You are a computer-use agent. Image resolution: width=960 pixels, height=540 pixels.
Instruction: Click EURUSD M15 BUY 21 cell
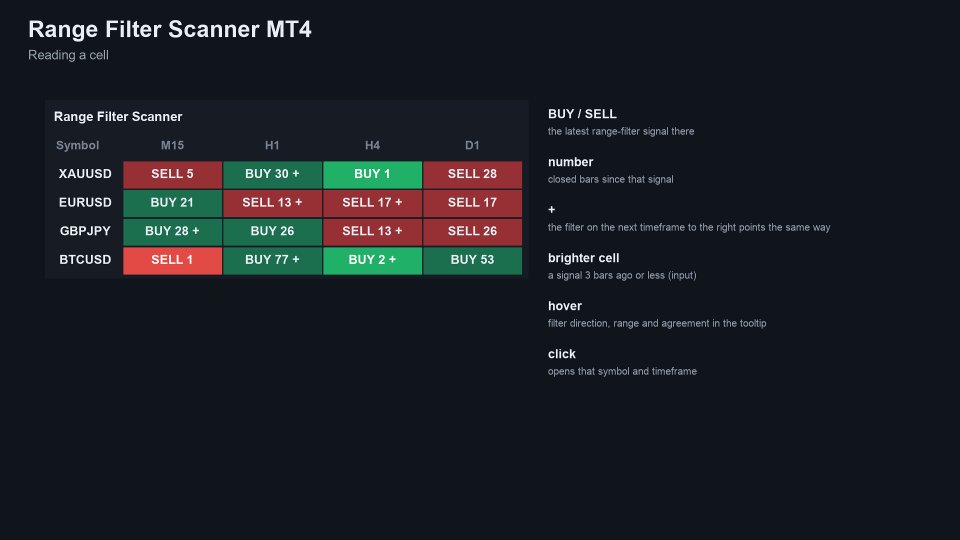click(173, 203)
